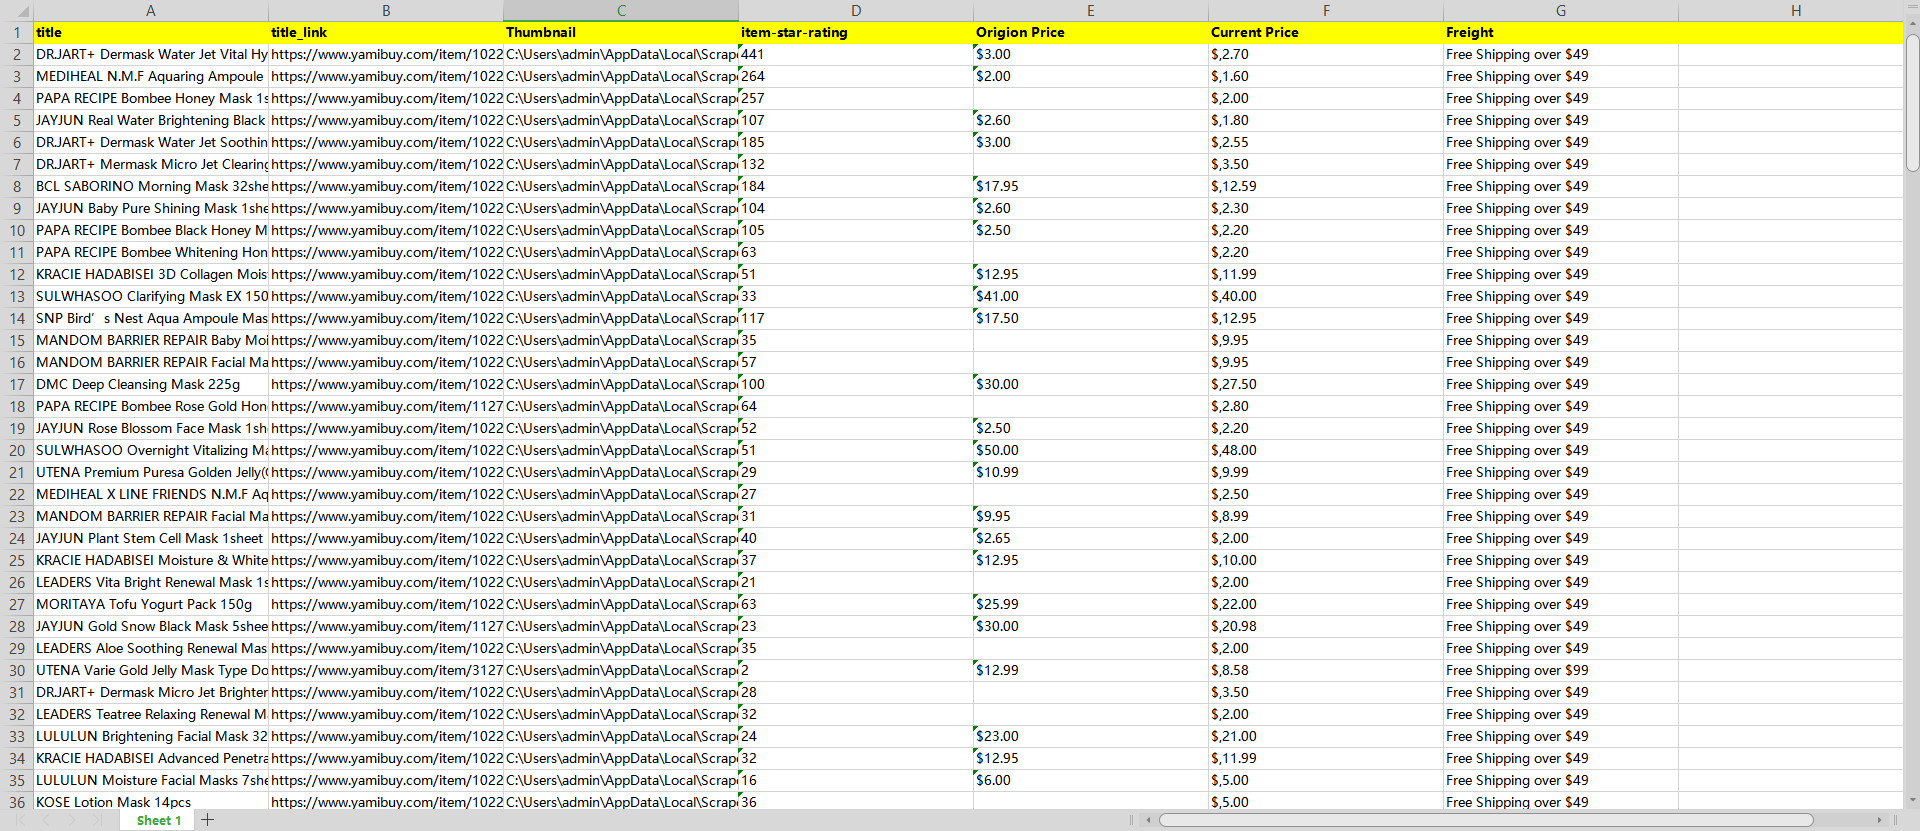Click the 'item-star-rating' header cell
This screenshot has width=1920, height=831.
(856, 32)
